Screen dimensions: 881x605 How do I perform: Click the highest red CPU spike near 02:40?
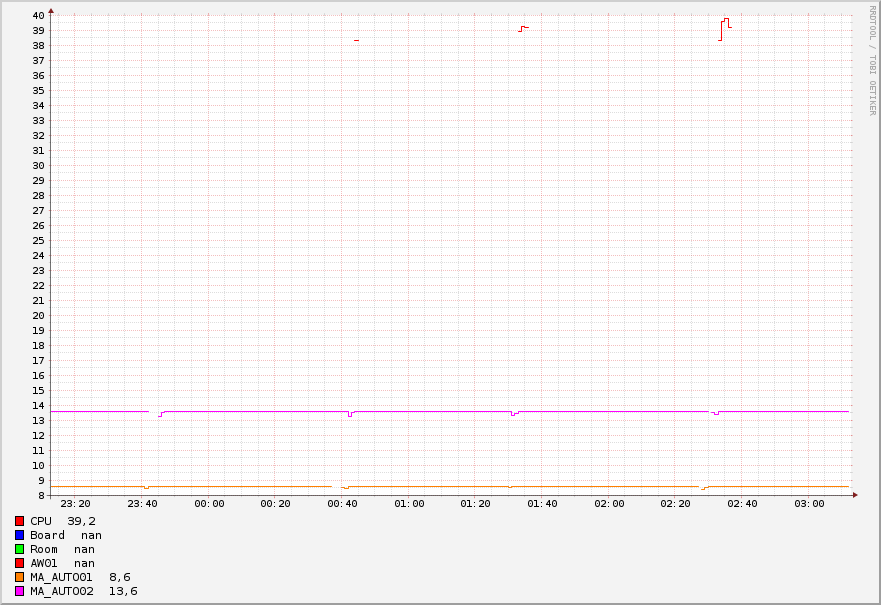click(x=726, y=19)
